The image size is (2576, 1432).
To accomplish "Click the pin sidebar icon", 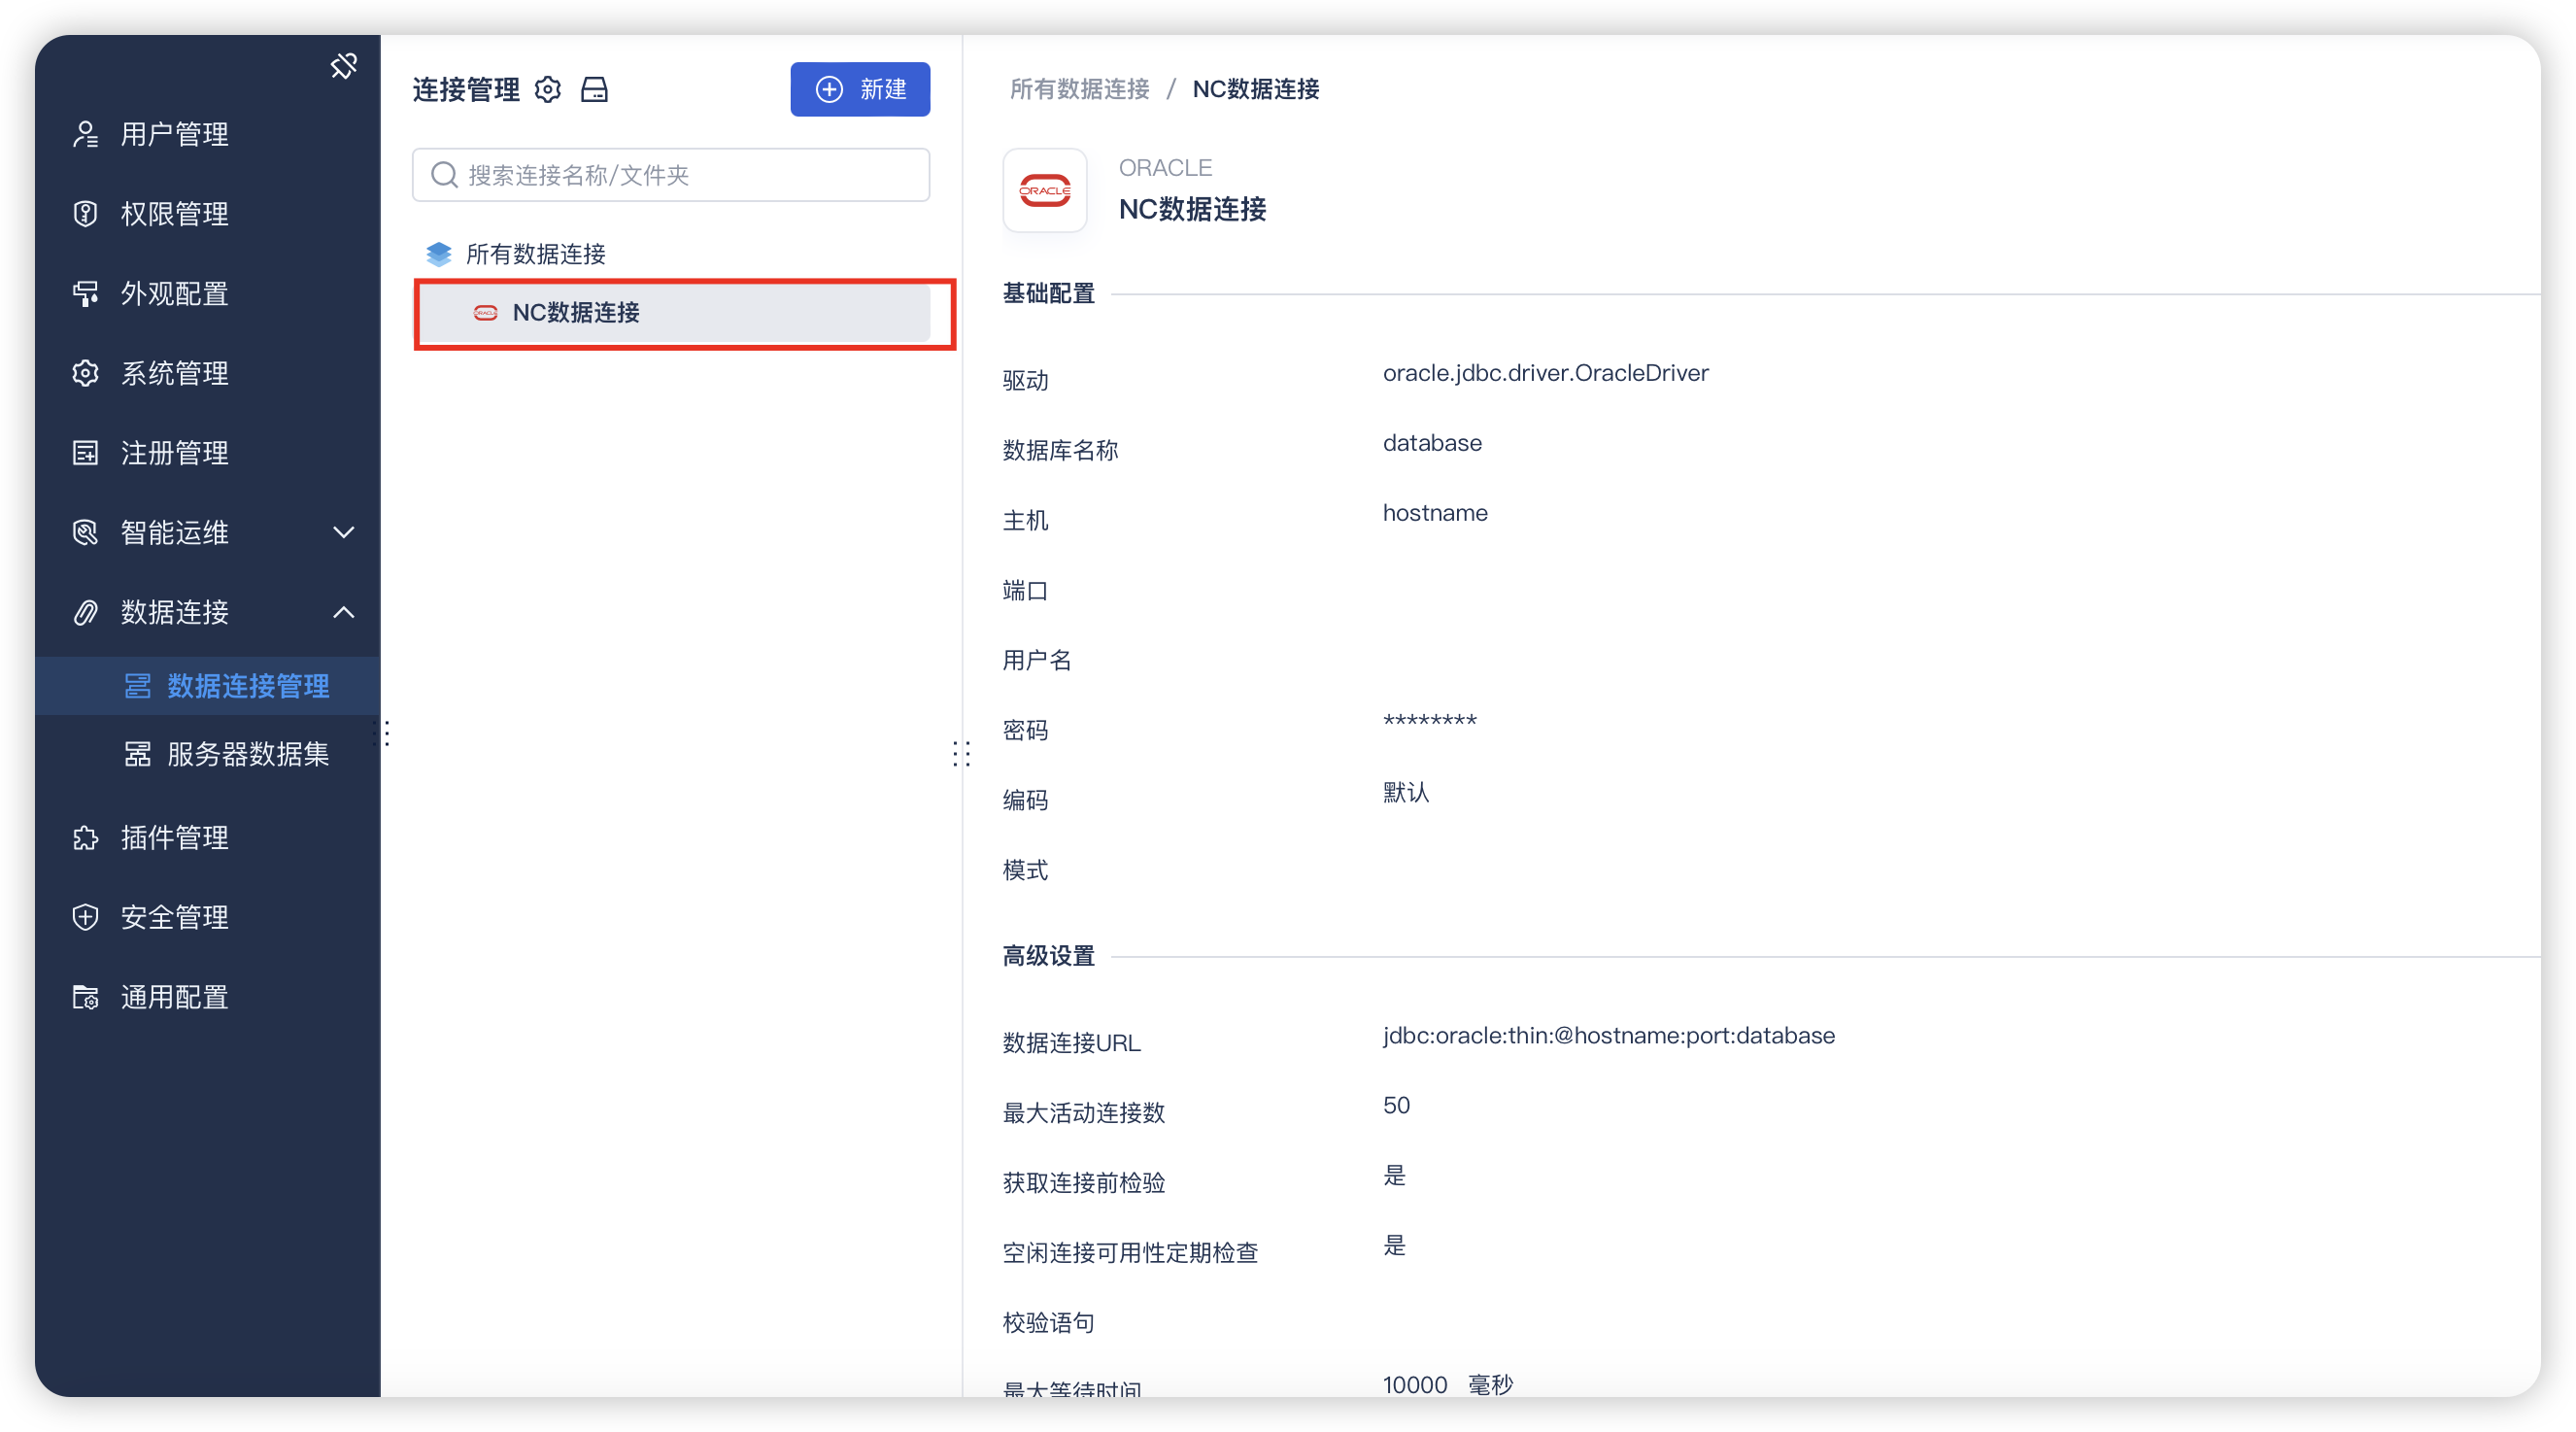I will 343,66.
